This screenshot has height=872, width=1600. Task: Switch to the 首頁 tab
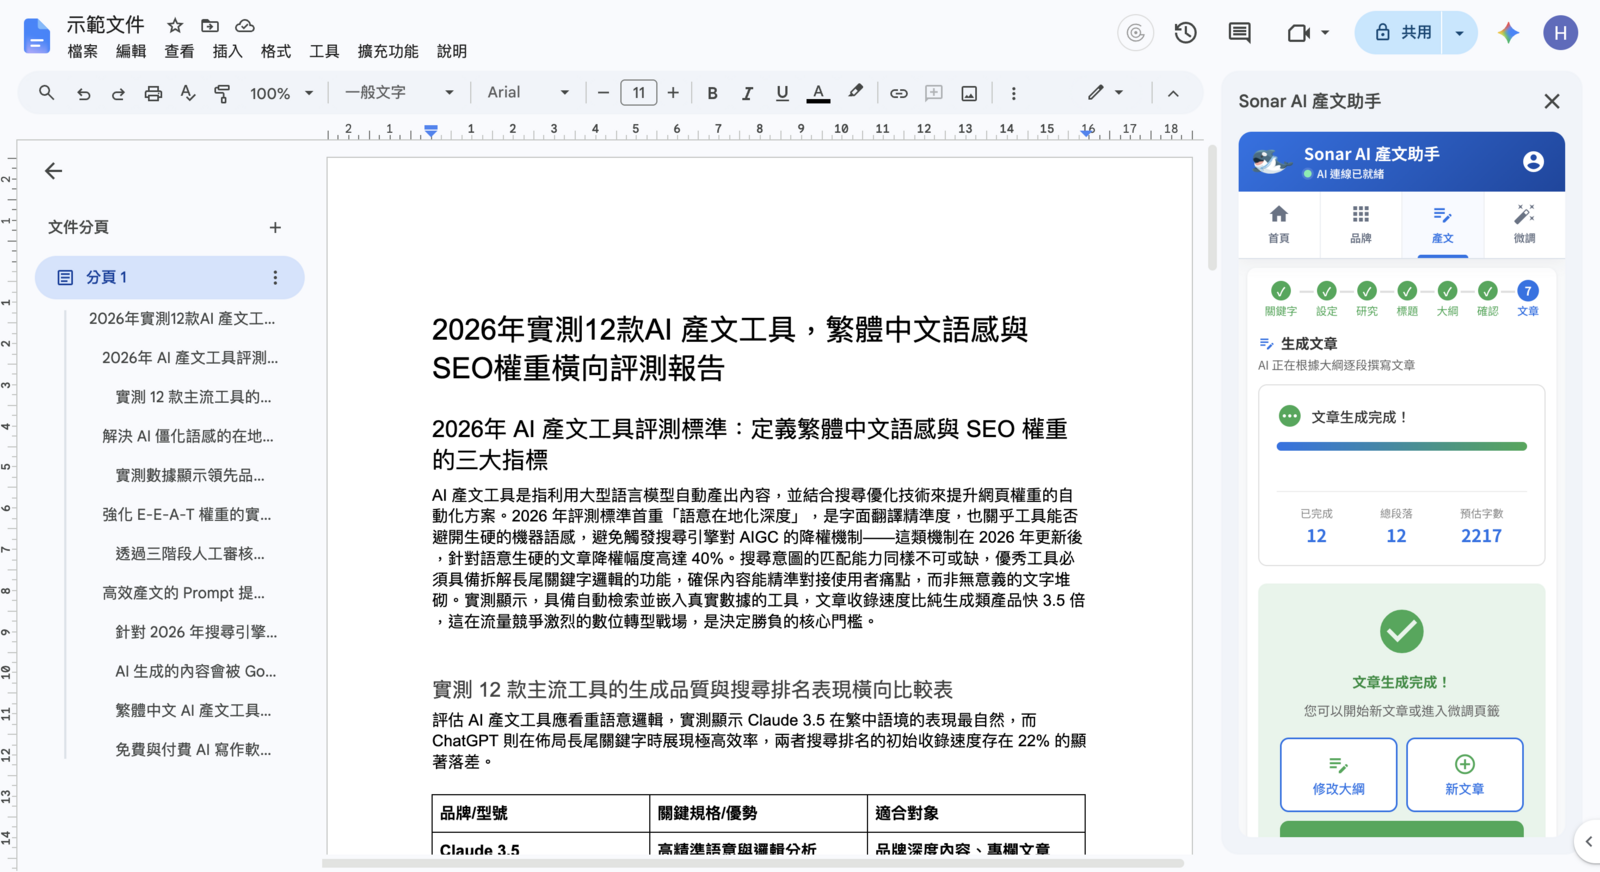coord(1279,224)
